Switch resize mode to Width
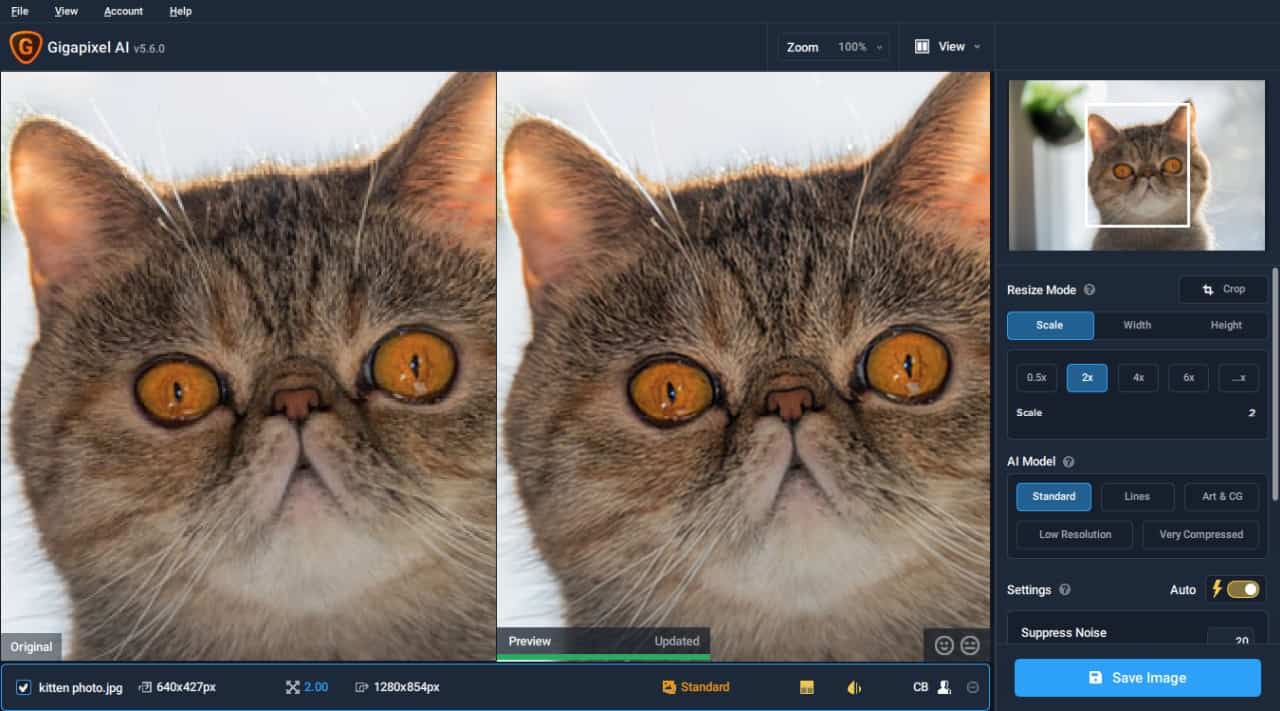This screenshot has height=711, width=1280. click(1137, 325)
